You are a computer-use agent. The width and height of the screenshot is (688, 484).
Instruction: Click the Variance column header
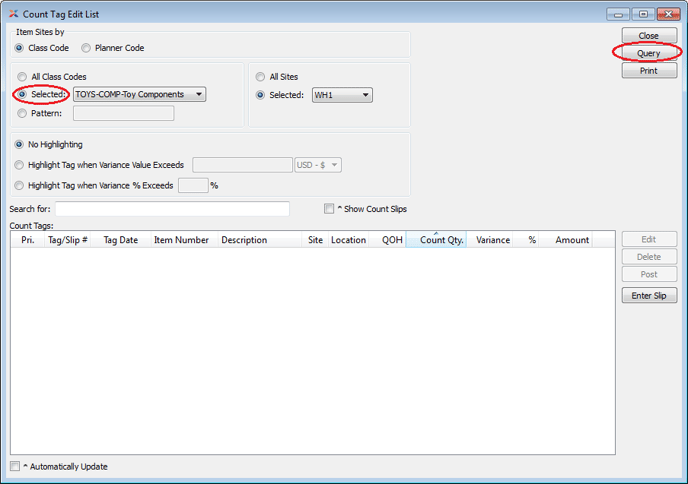point(492,240)
